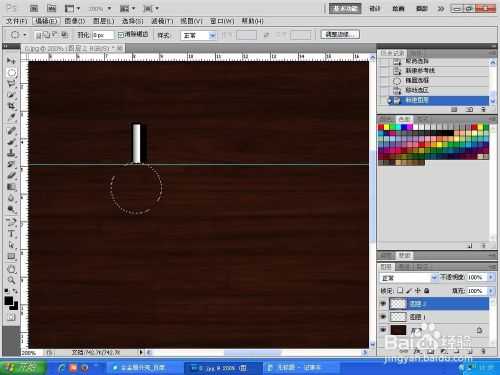This screenshot has width=500, height=375.
Task: Open the File menu
Action: pos(16,21)
